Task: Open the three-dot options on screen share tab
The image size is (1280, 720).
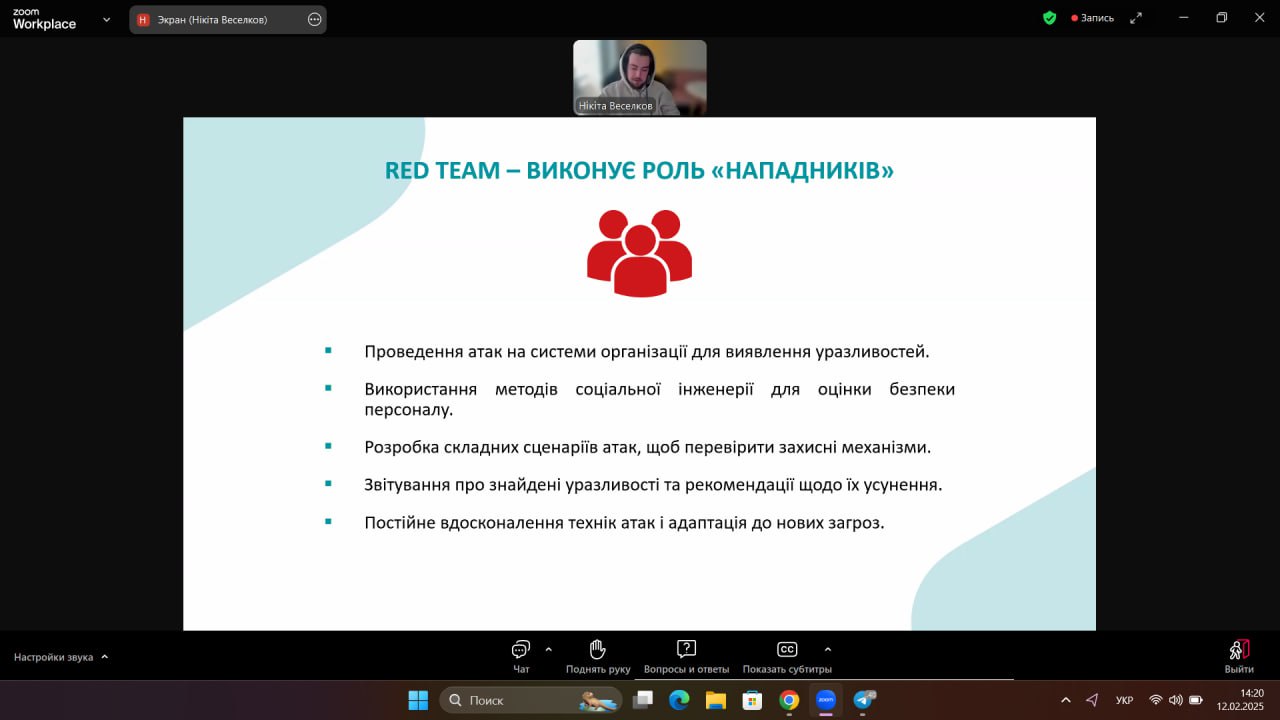Action: tap(314, 19)
